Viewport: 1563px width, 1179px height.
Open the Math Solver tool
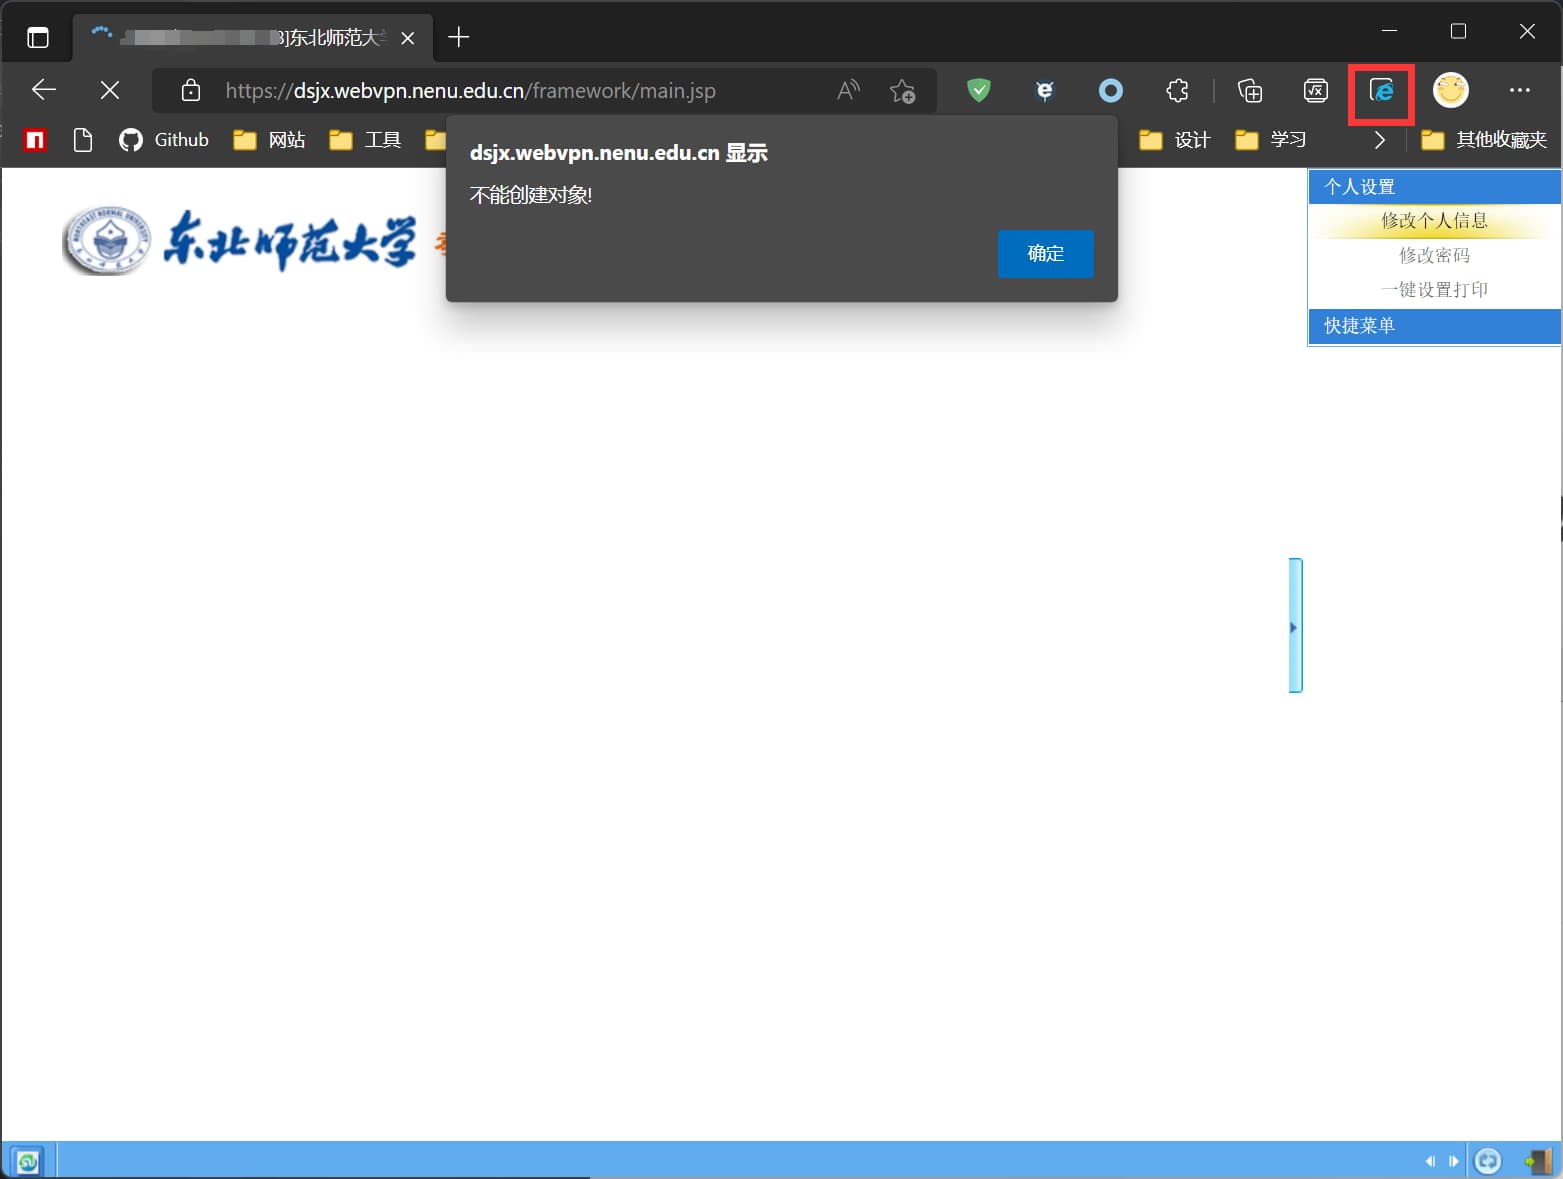pos(1316,91)
